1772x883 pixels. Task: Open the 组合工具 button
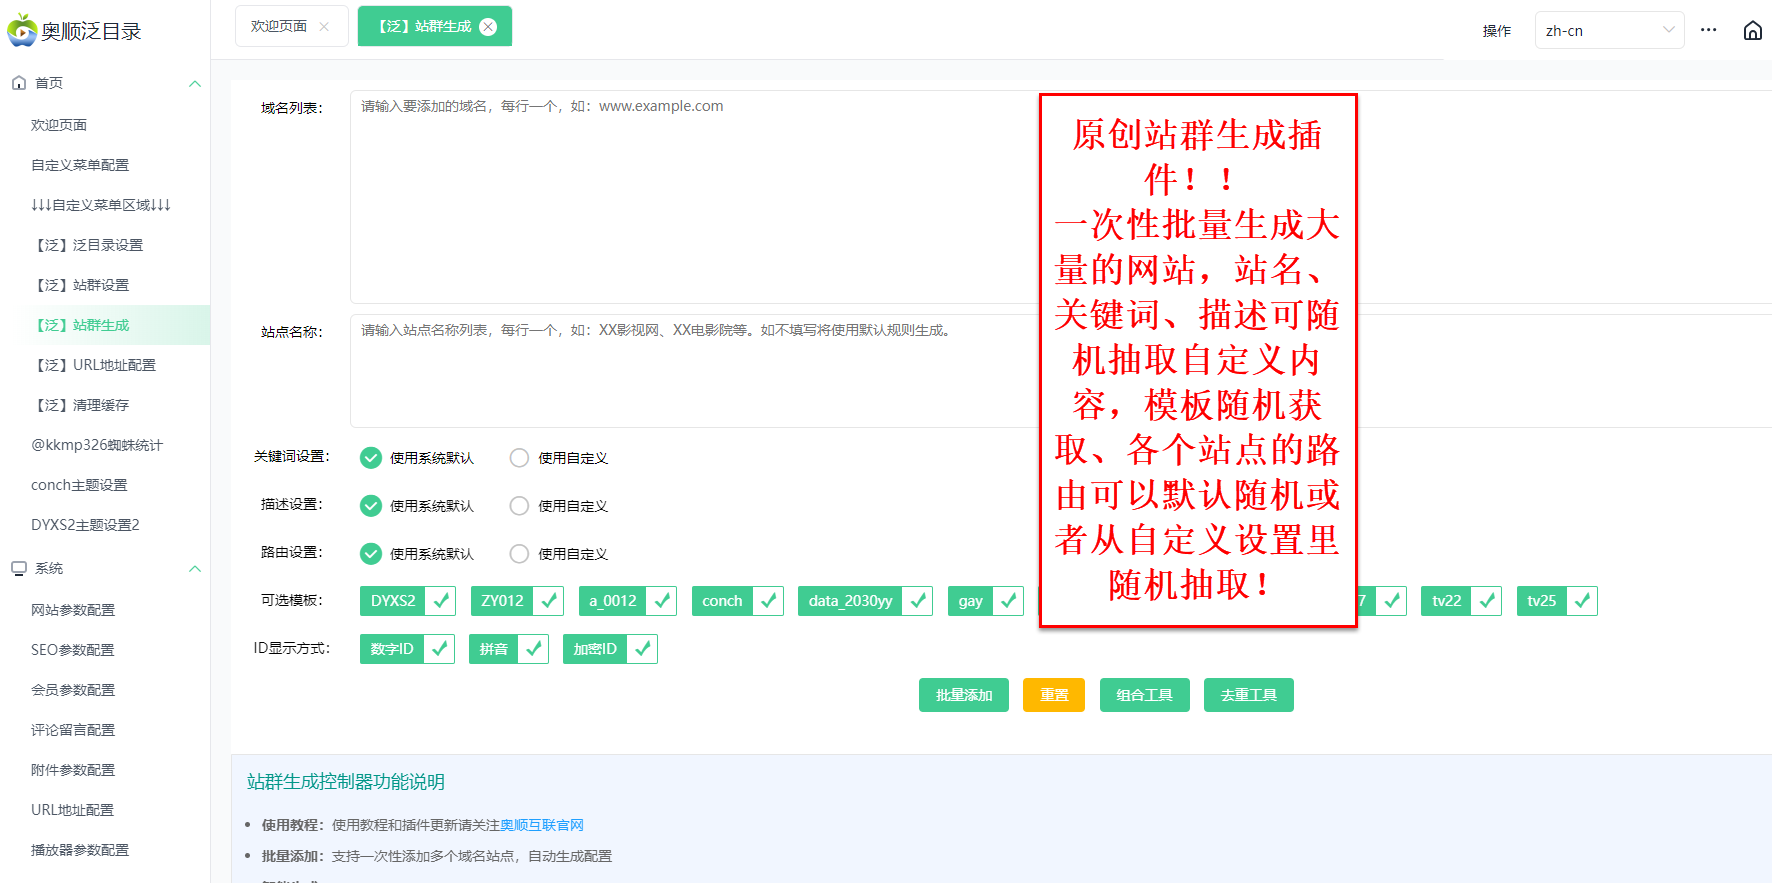point(1145,695)
